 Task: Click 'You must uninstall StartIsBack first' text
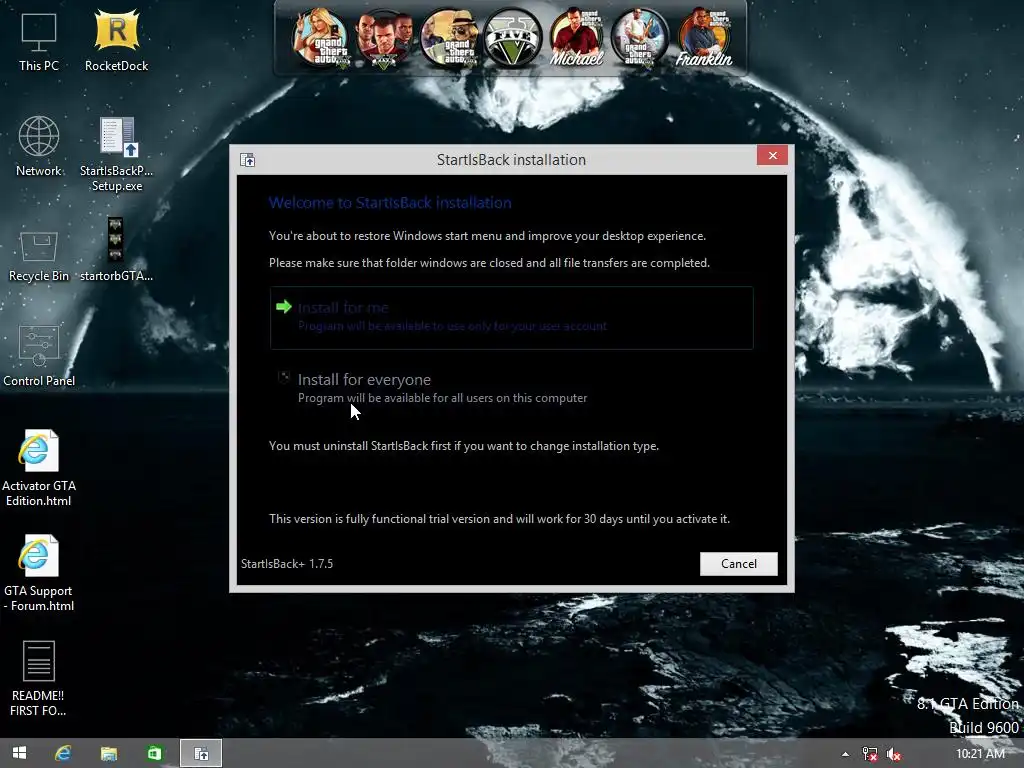pos(464,446)
